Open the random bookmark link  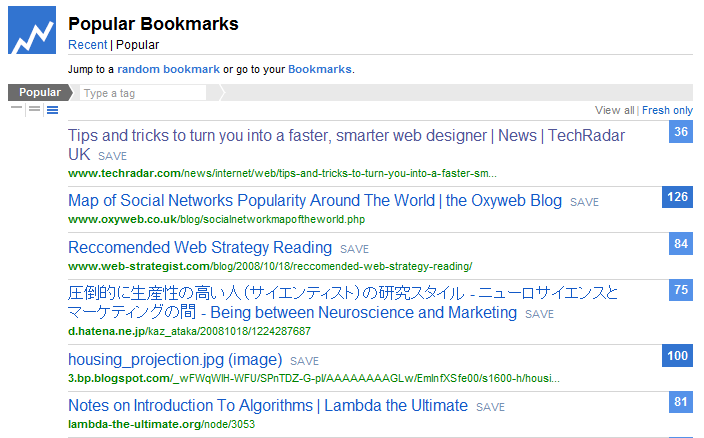[168, 70]
